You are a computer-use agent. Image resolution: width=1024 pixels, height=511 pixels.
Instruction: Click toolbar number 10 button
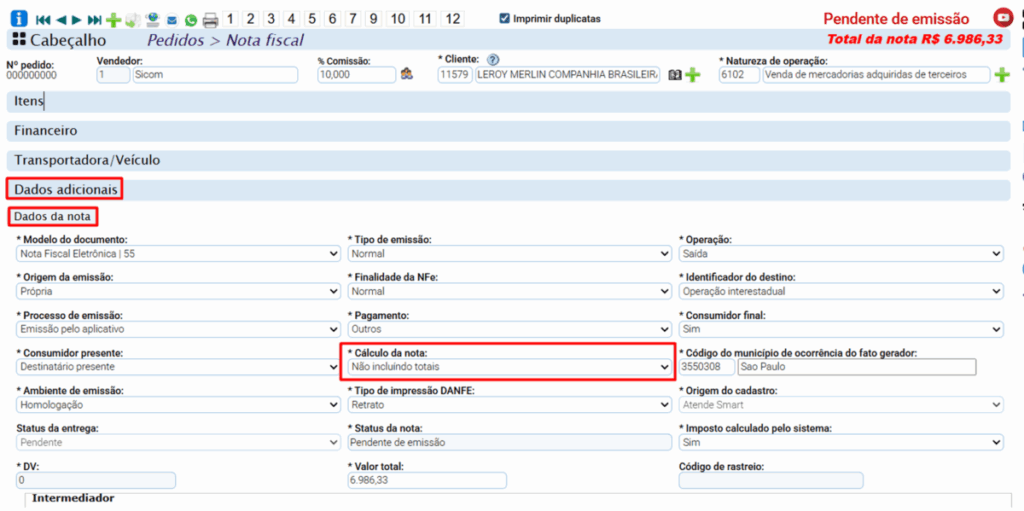point(398,19)
